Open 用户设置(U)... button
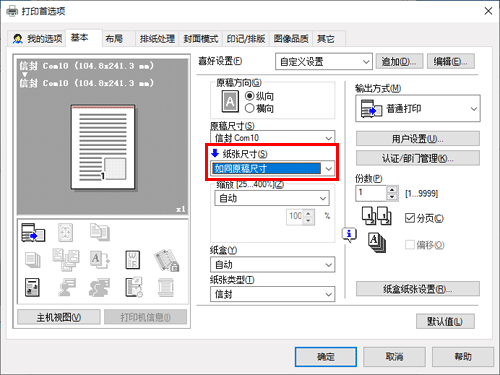The image size is (500, 375). (x=418, y=138)
